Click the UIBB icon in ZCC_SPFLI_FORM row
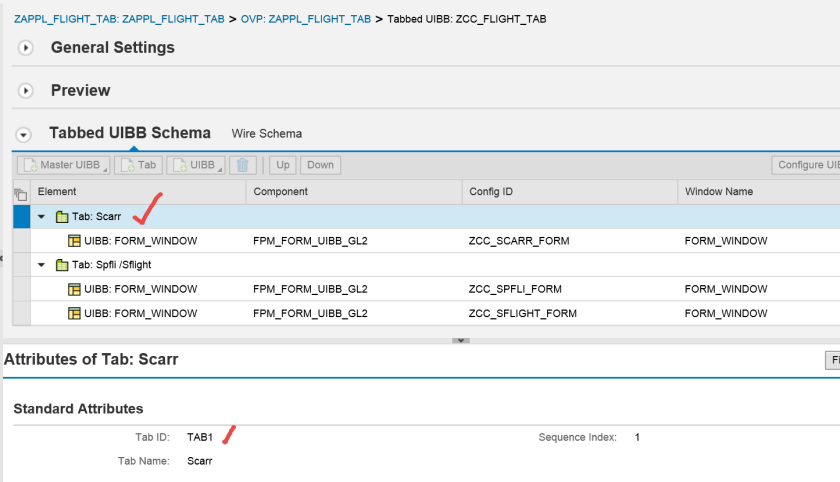This screenshot has width=840, height=482. click(x=74, y=289)
